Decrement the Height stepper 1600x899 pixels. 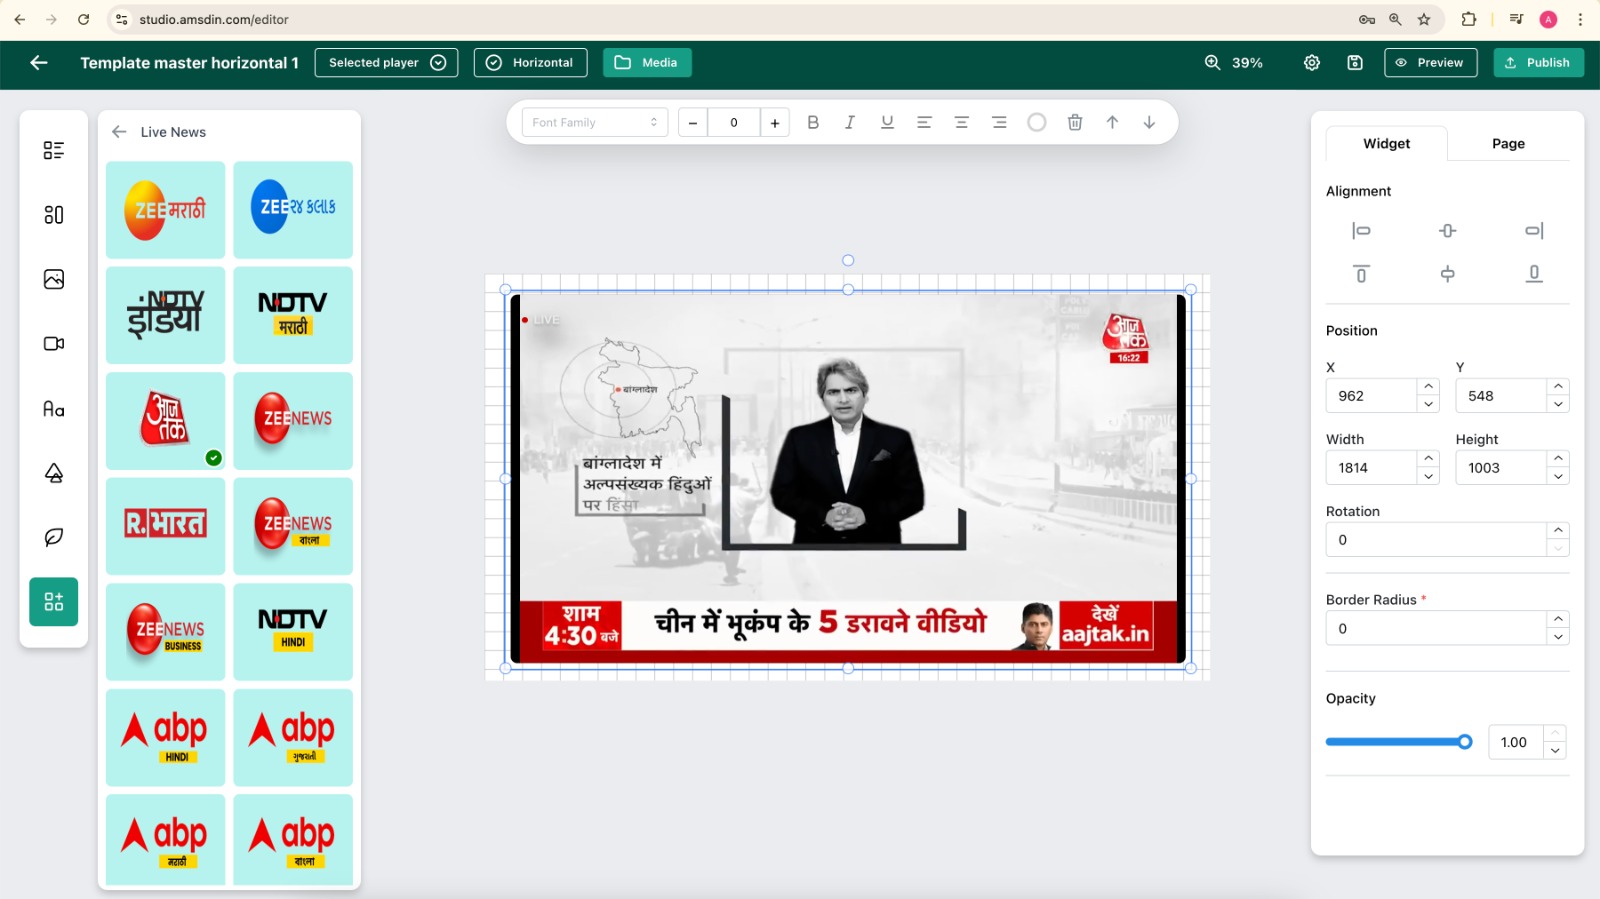1558,476
